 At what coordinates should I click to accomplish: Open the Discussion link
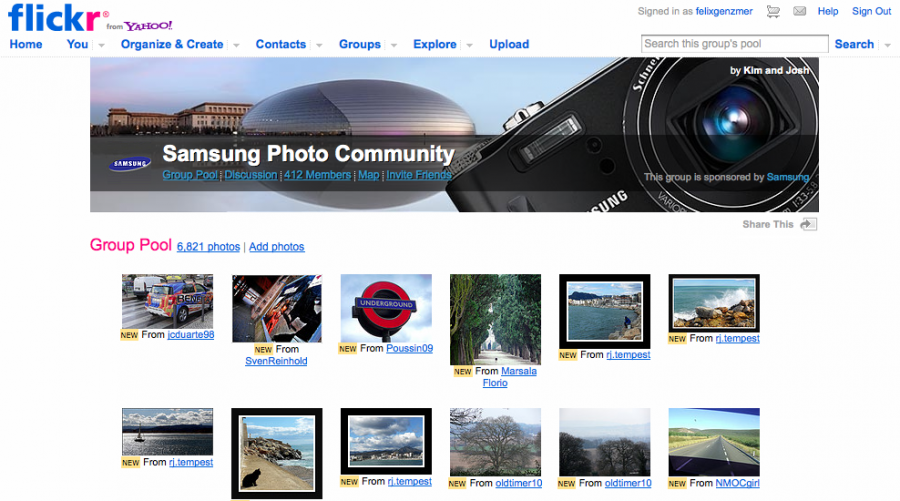click(x=251, y=175)
